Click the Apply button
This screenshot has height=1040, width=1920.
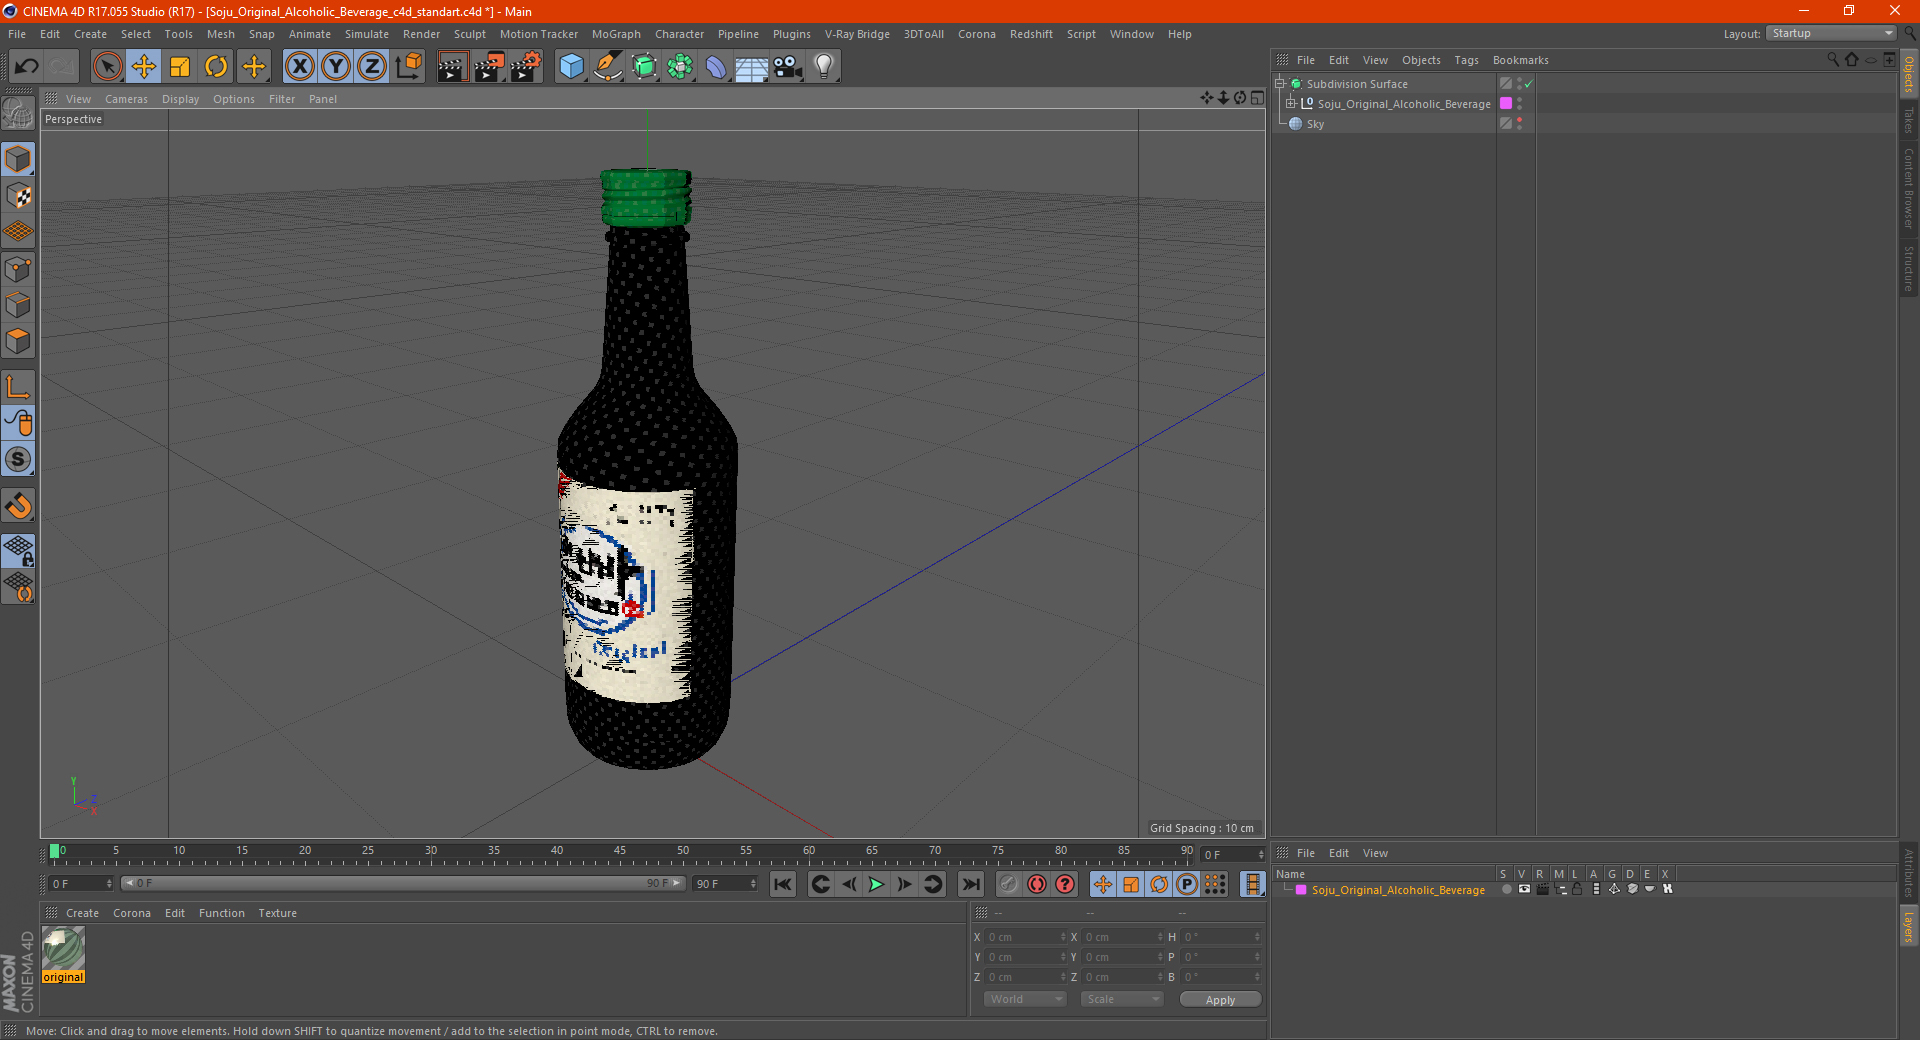point(1220,999)
